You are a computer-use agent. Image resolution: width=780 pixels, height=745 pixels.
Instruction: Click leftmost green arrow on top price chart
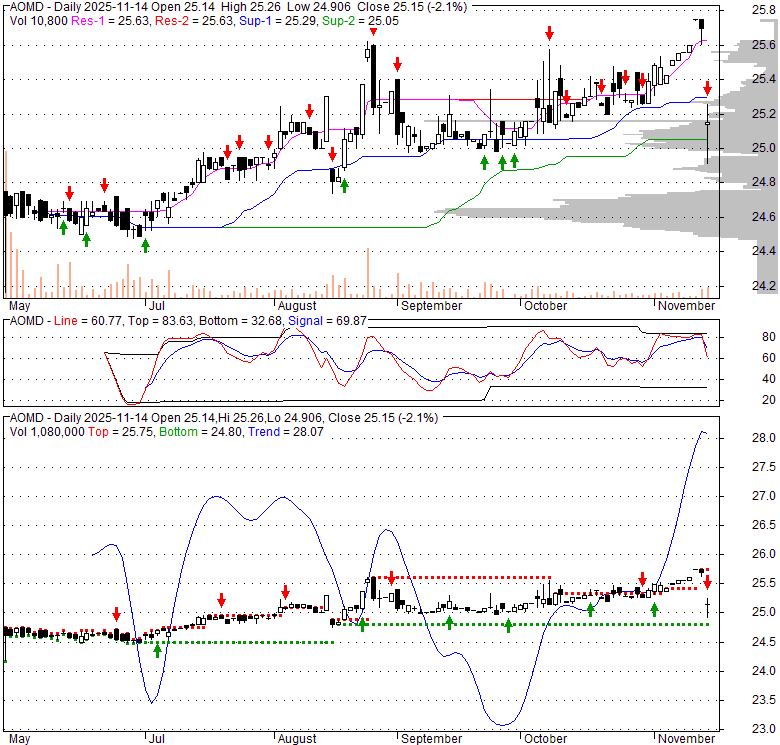63,228
